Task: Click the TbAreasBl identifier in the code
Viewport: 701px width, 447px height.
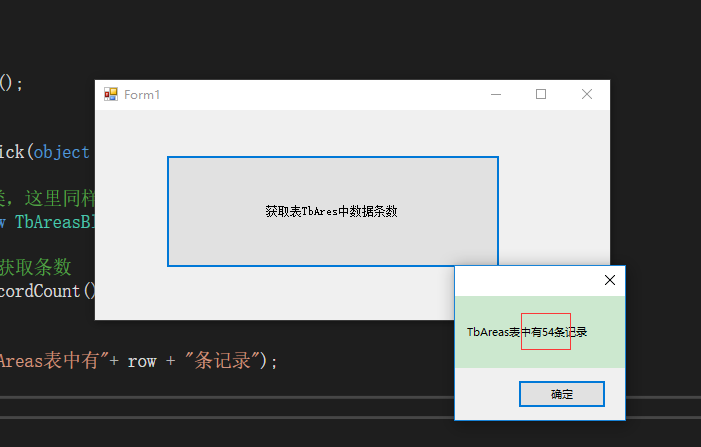Action: (x=55, y=222)
